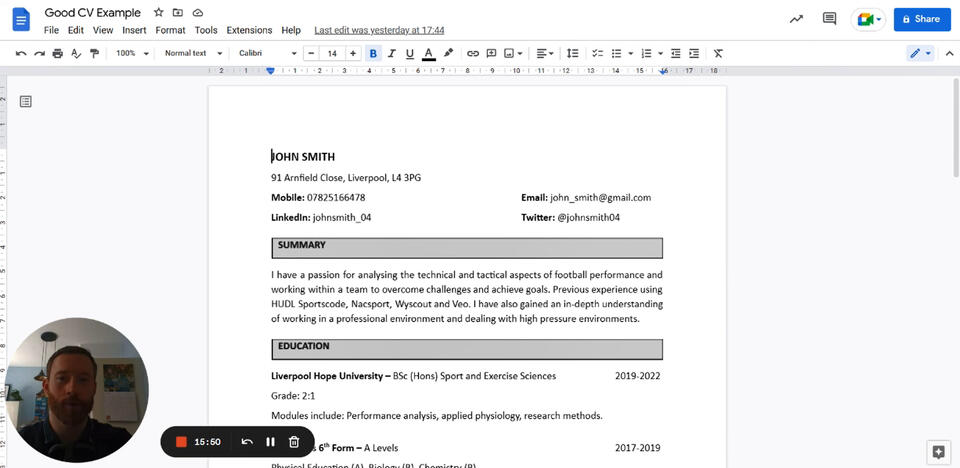This screenshot has width=960, height=468.
Task: Increase the paragraph indent
Action: (694, 53)
